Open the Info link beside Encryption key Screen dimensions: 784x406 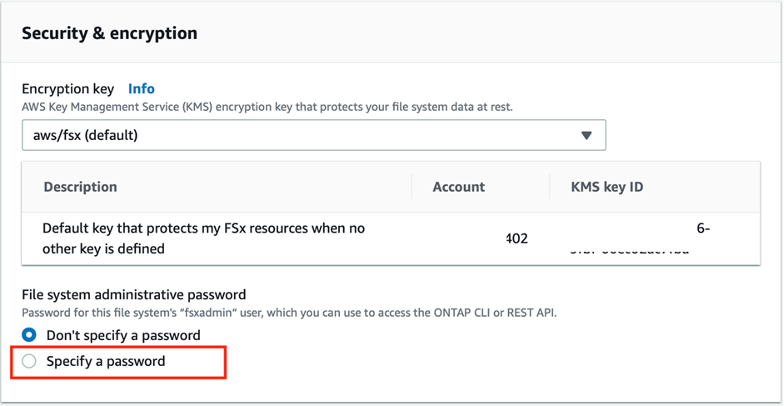[x=141, y=88]
